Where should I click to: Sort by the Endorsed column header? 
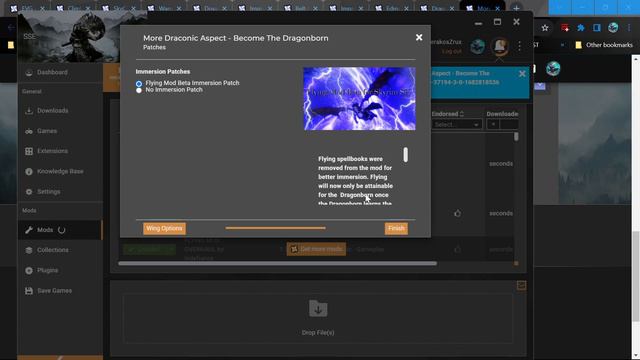pyautogui.click(x=447, y=114)
